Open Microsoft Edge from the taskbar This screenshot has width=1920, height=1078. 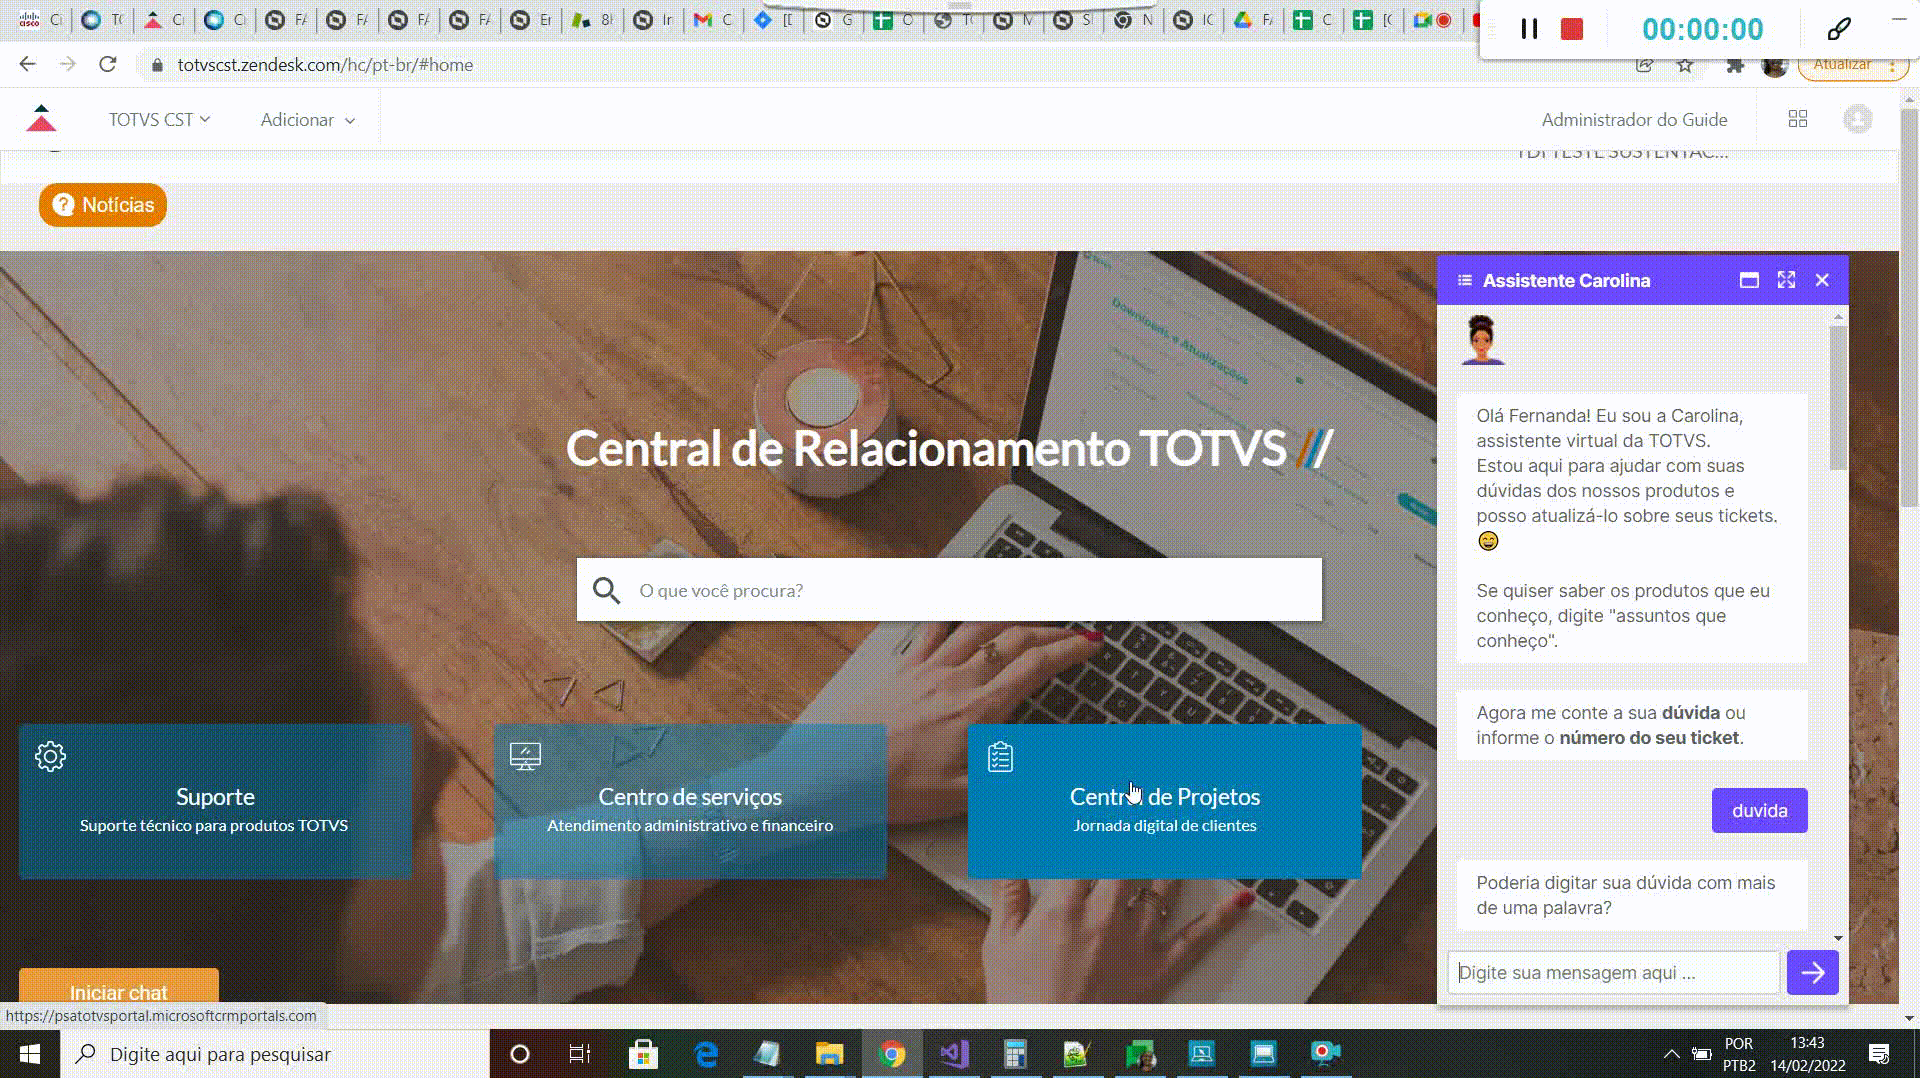[x=706, y=1054]
